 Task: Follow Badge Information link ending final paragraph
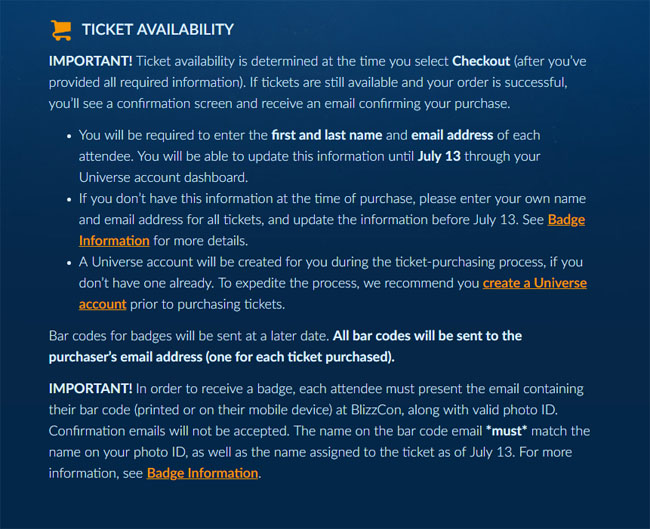202,473
